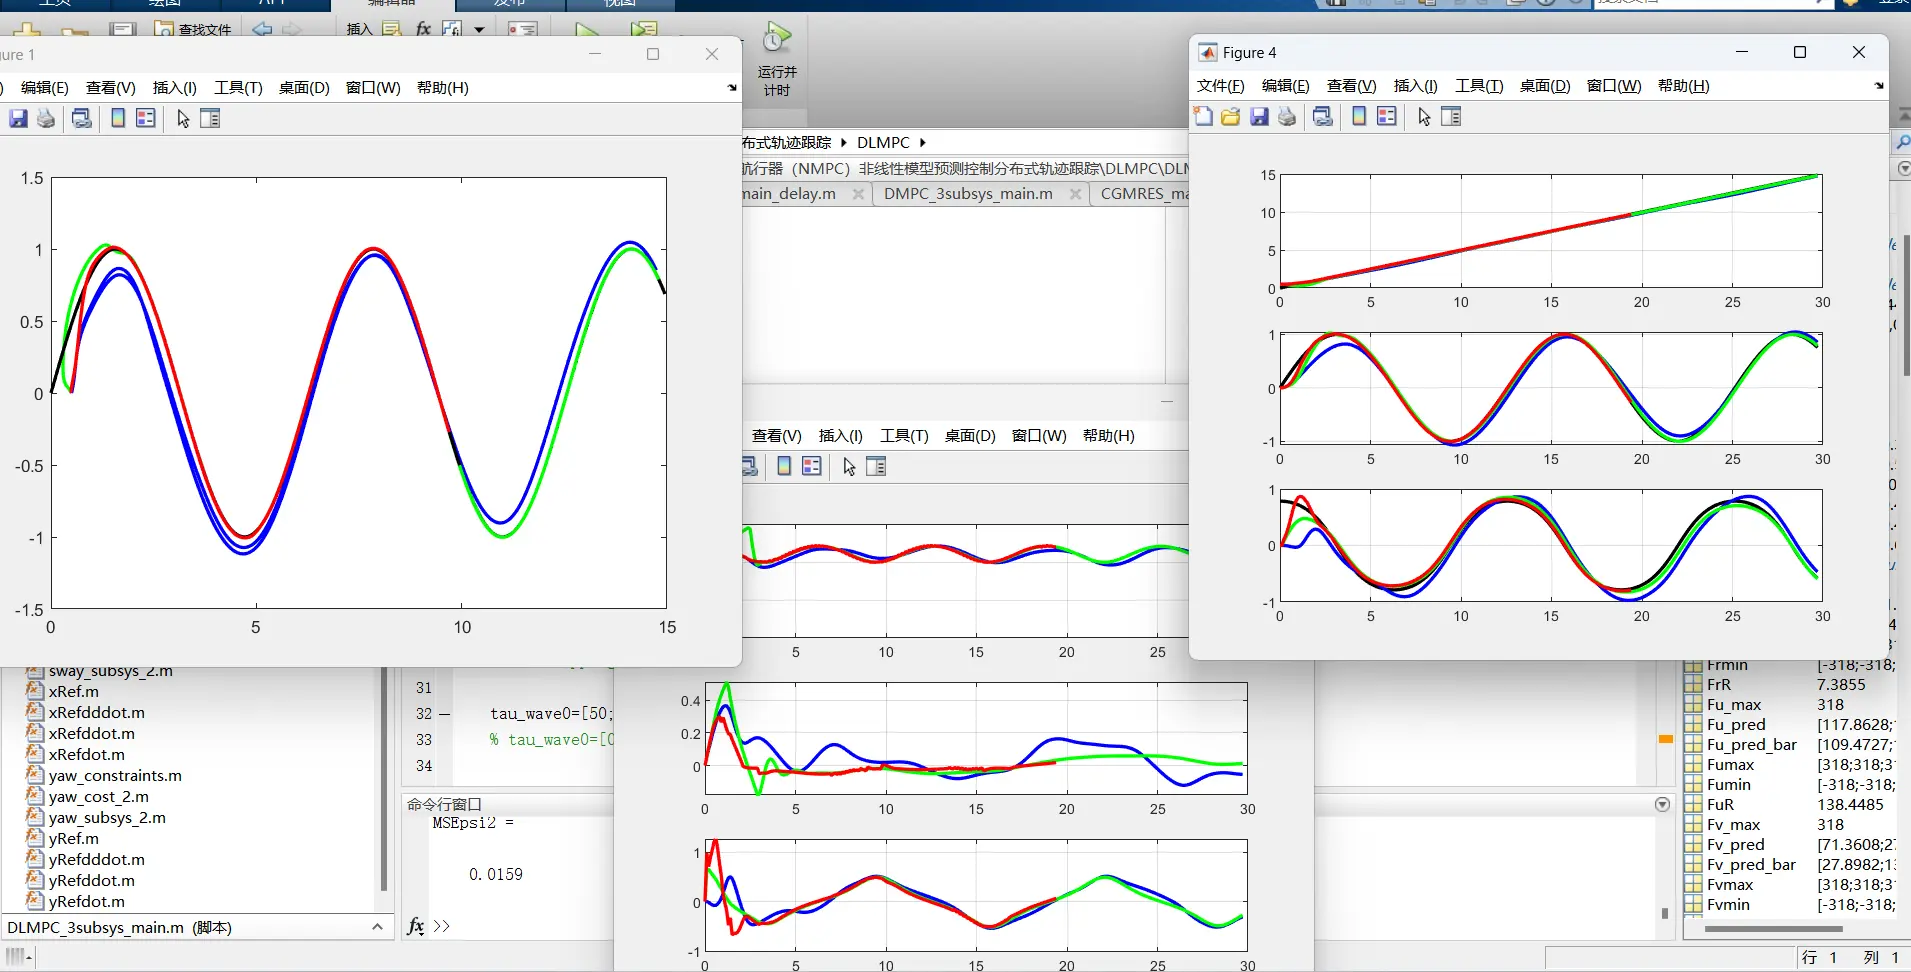Open 编辑(E) menu in Figure 4
This screenshot has height=972, width=1911.
pyautogui.click(x=1286, y=86)
